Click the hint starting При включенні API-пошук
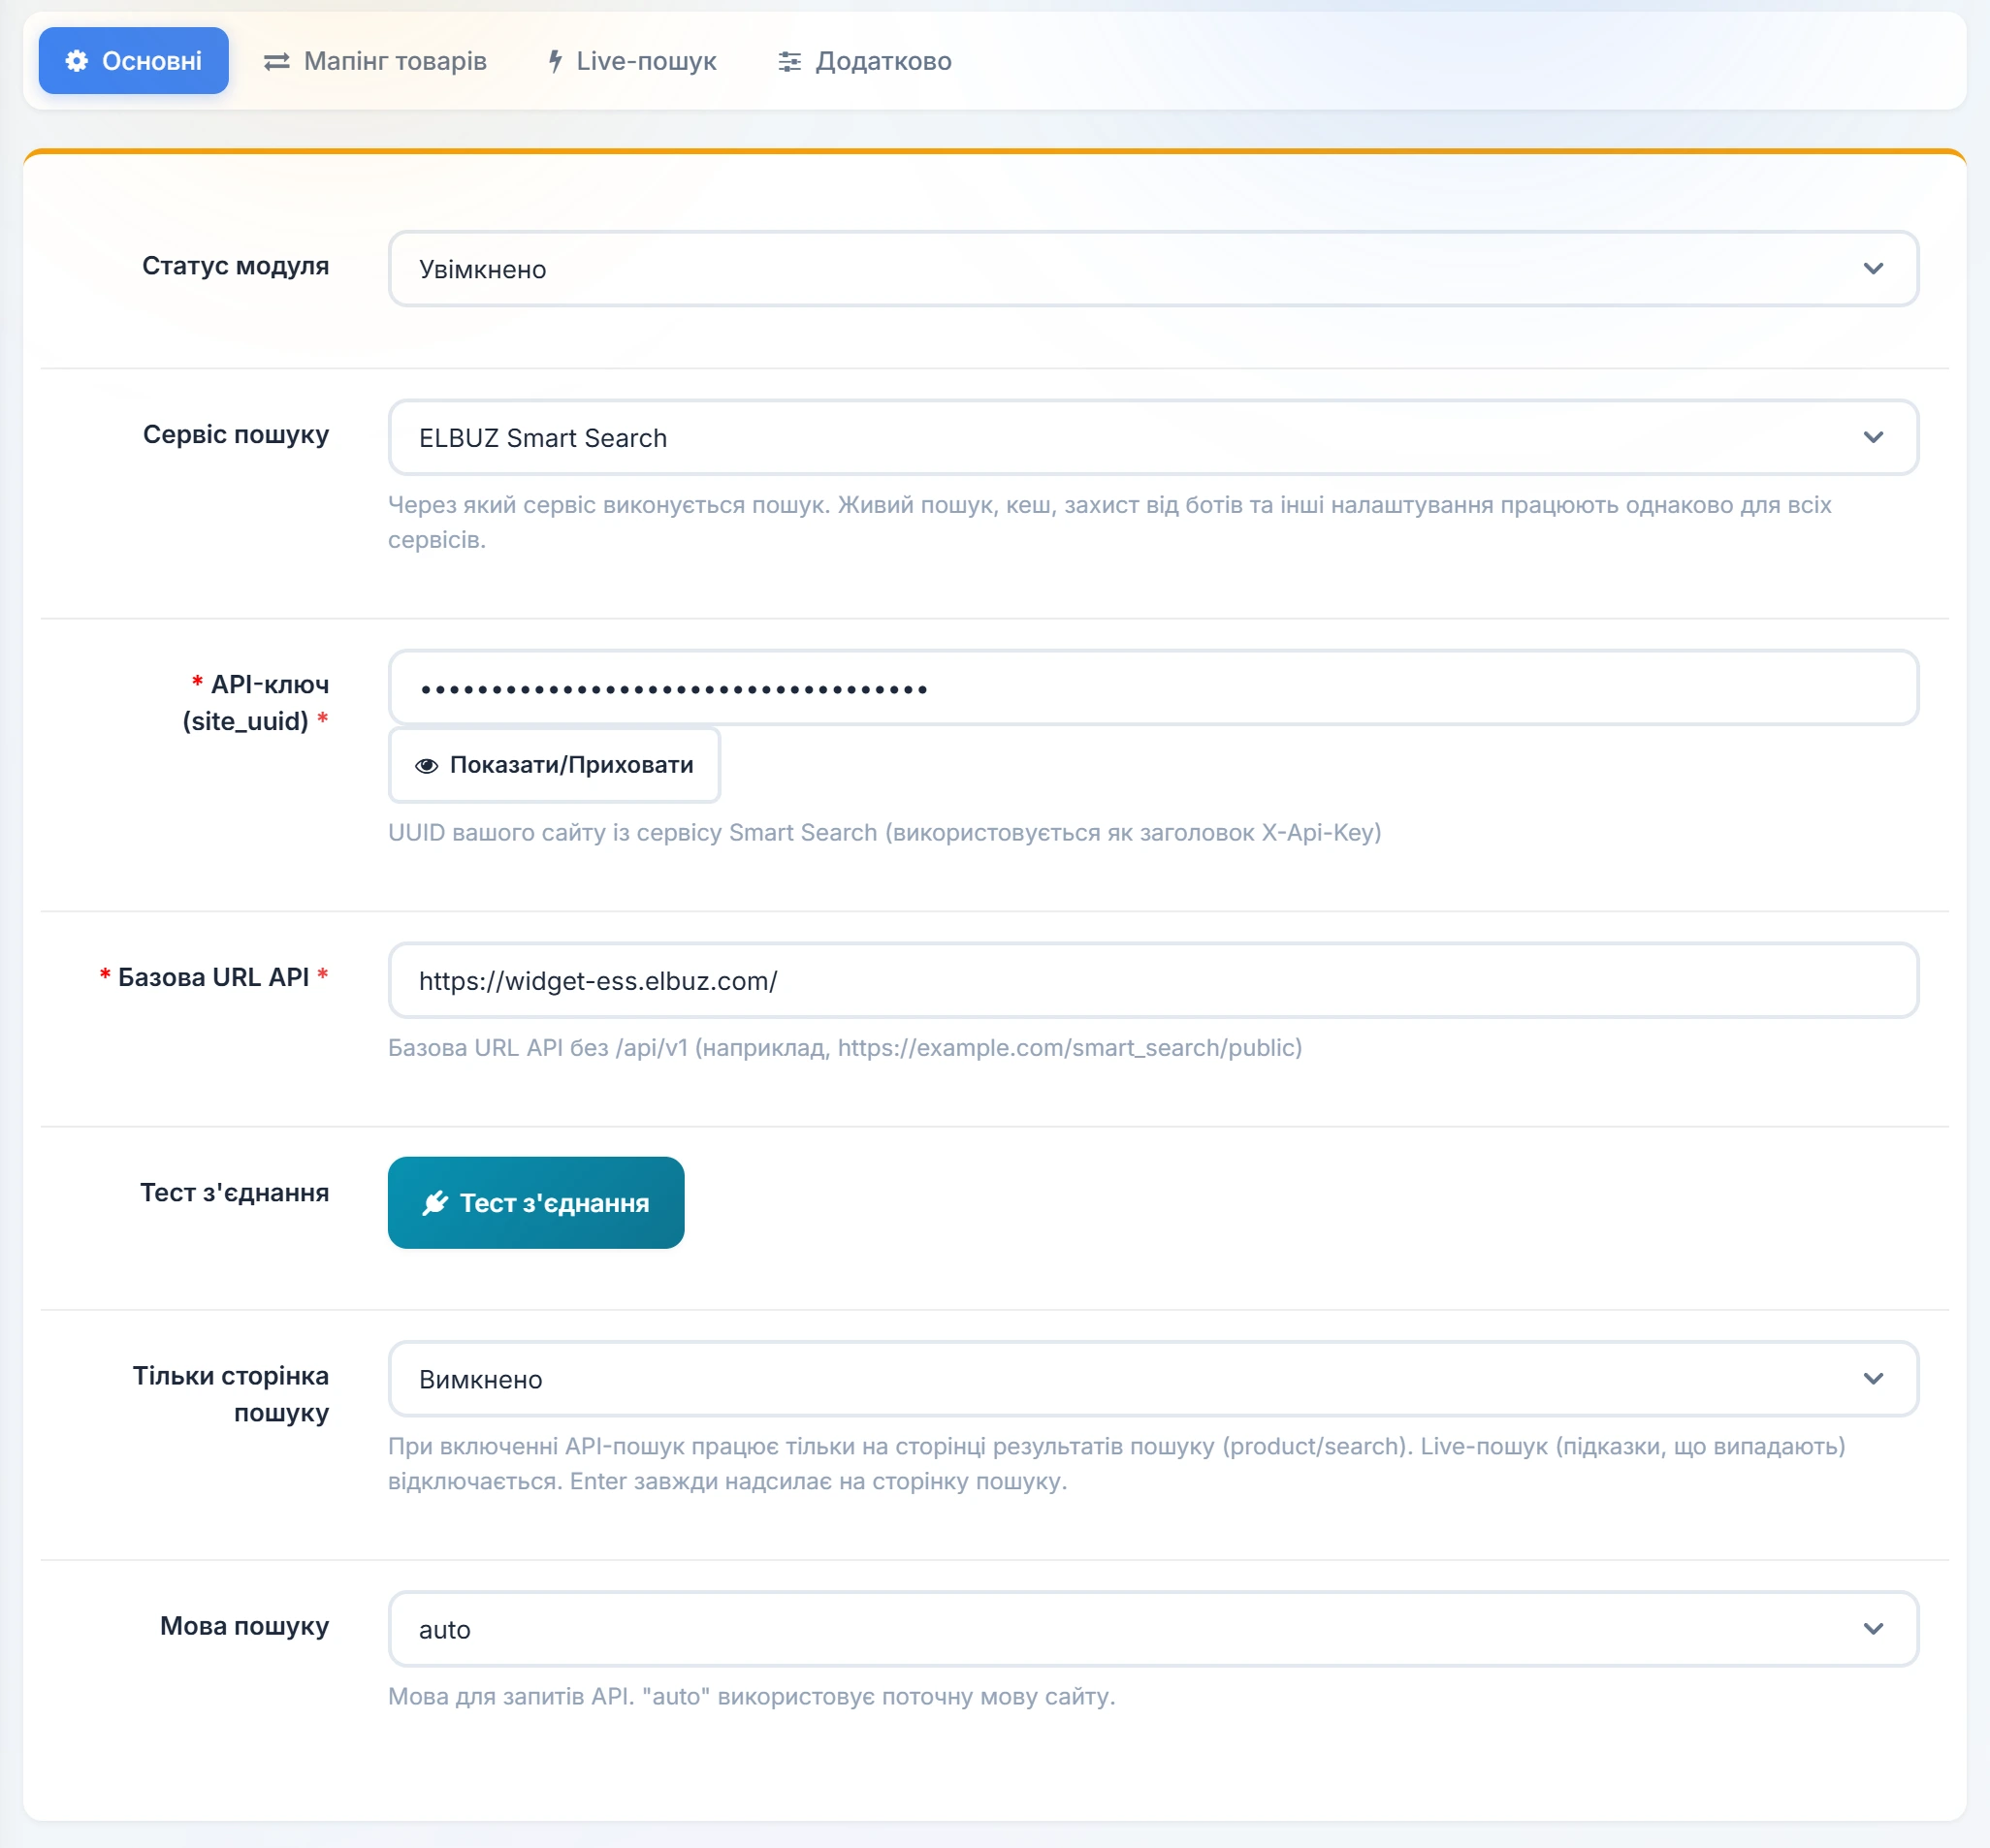The width and height of the screenshot is (1990, 1848). [x=1116, y=1464]
